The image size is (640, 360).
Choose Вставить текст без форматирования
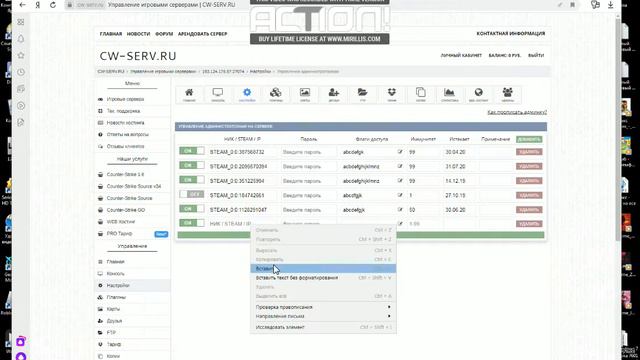click(x=323, y=278)
